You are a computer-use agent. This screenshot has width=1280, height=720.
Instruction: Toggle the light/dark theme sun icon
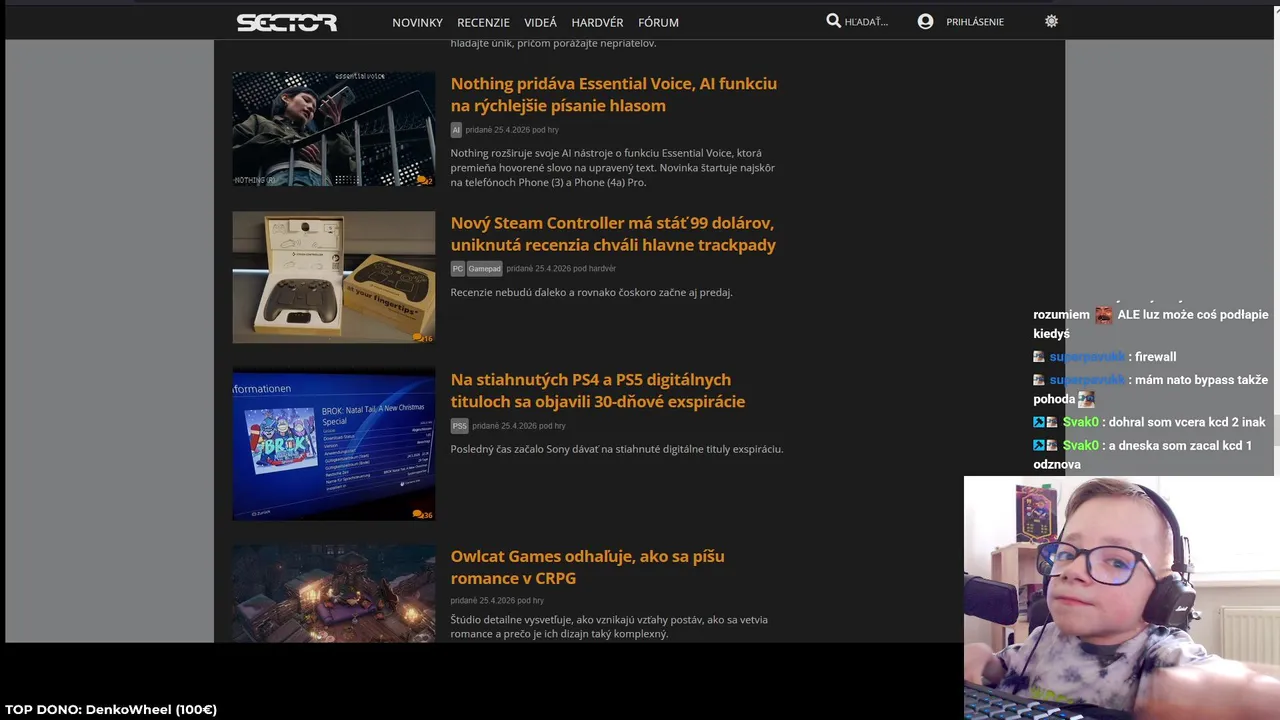tap(1051, 21)
